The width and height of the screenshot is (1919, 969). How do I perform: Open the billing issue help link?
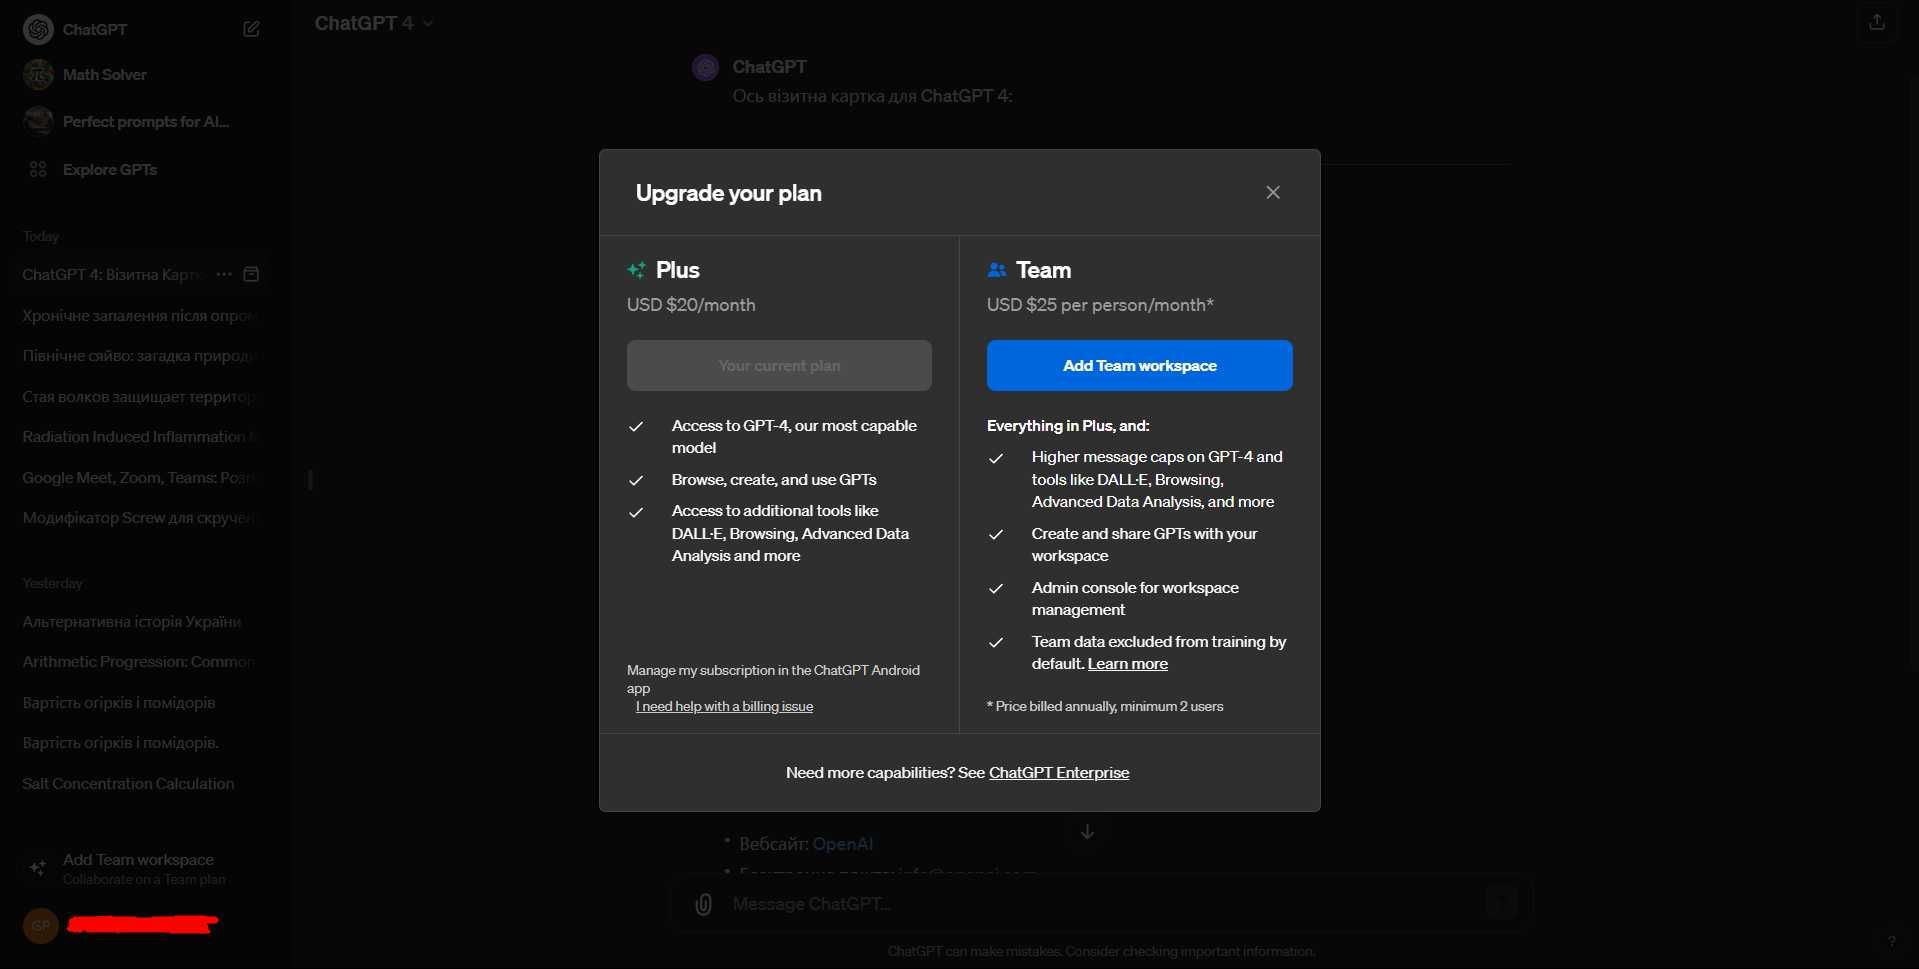(x=724, y=706)
